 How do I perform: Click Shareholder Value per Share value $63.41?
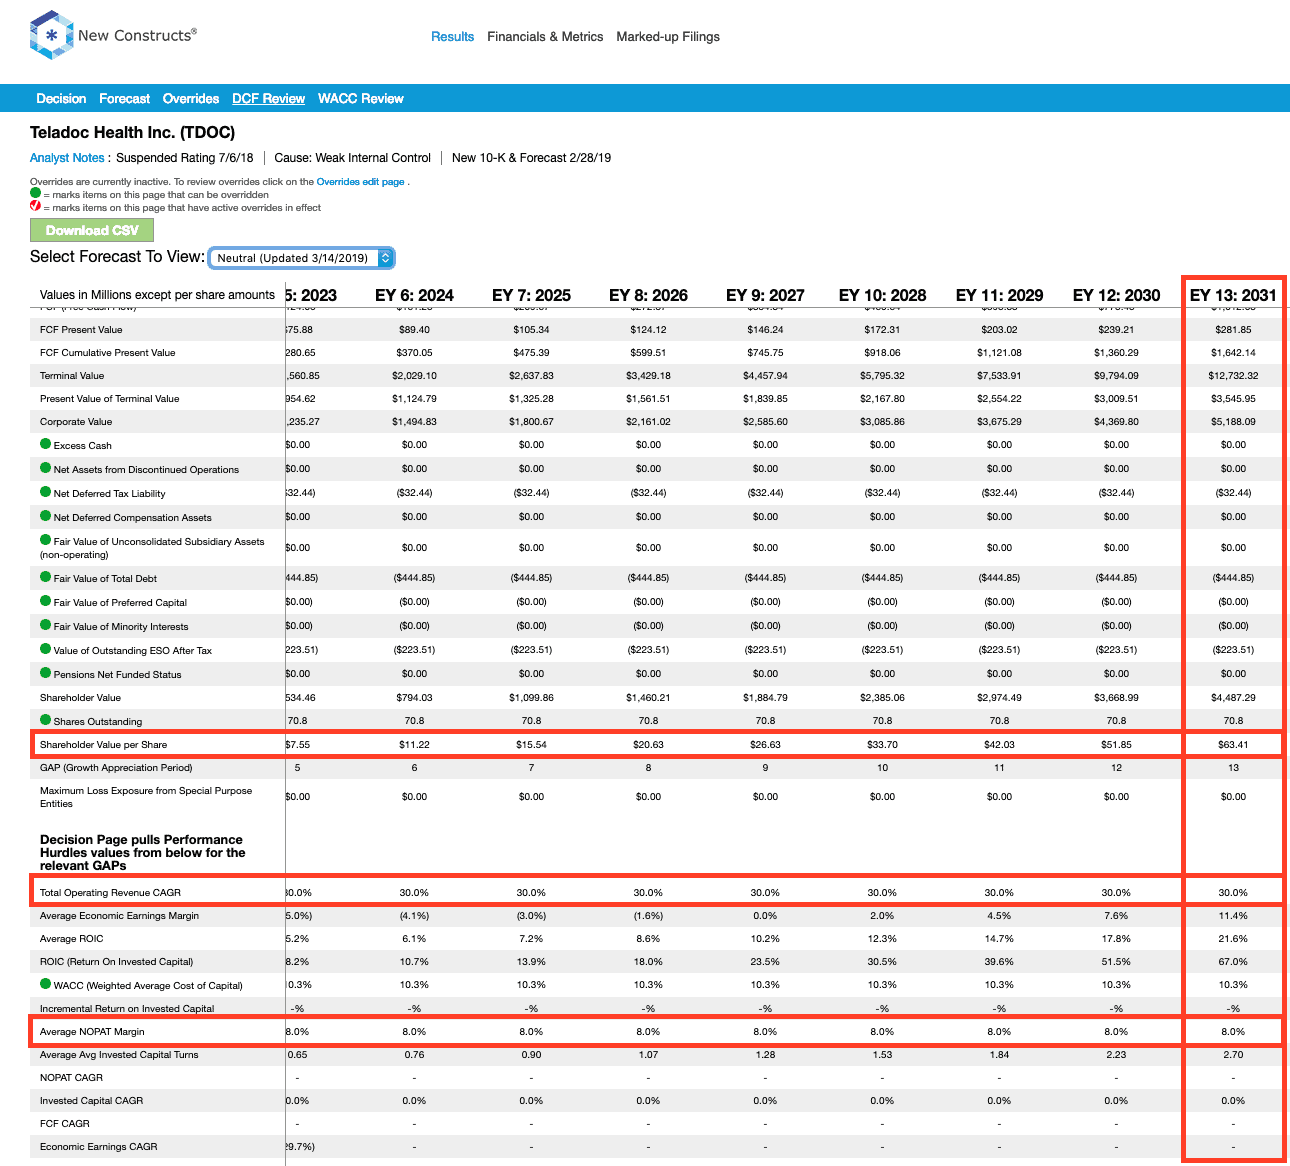pyautogui.click(x=1233, y=744)
